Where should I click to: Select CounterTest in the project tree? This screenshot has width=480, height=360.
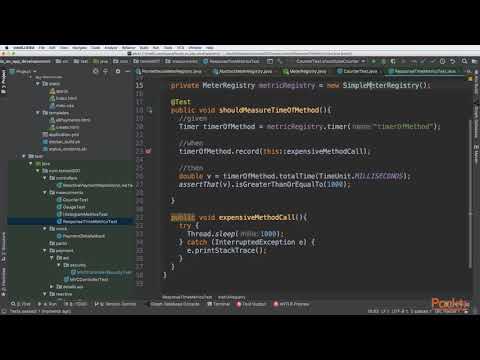pos(72,200)
